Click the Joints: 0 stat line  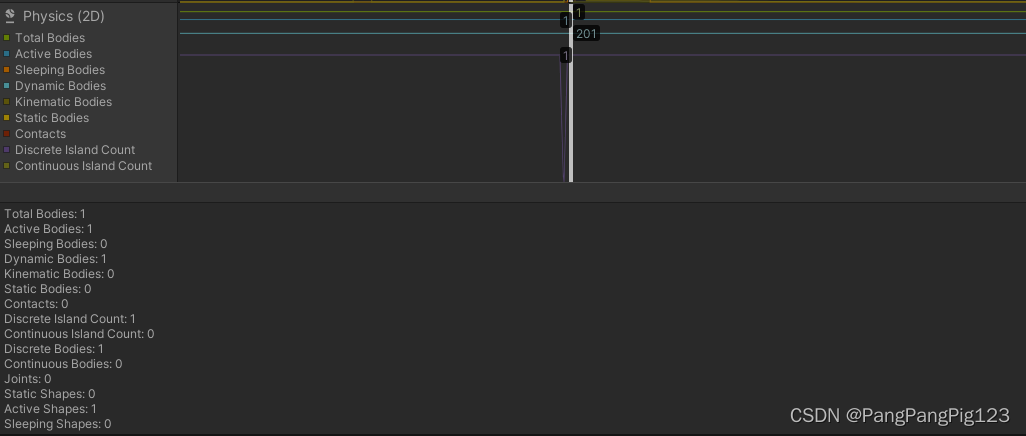(x=27, y=378)
